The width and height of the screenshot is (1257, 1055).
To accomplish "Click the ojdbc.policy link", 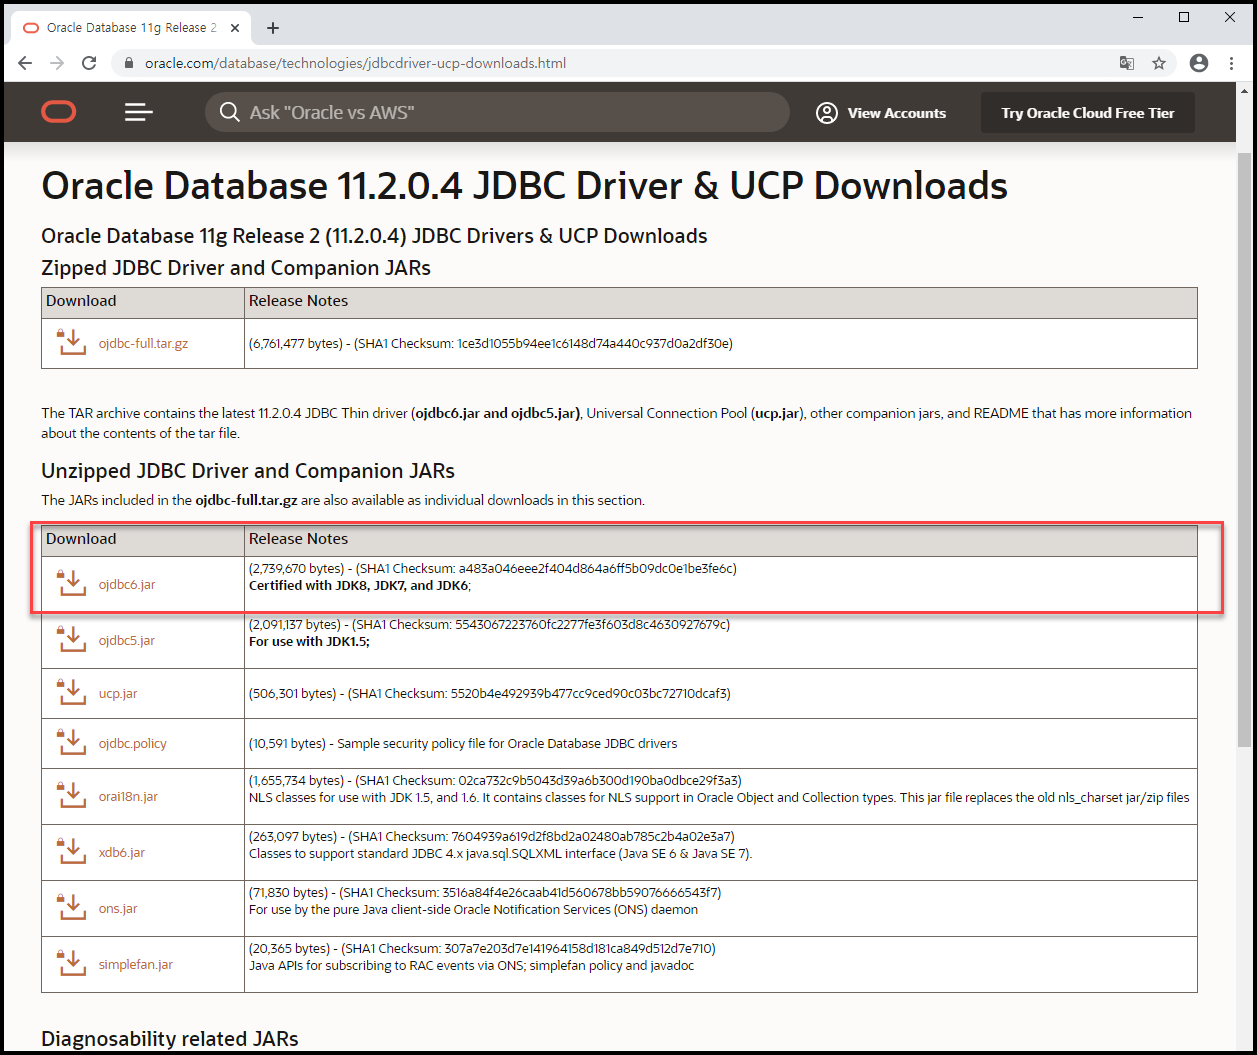I will click(x=133, y=743).
